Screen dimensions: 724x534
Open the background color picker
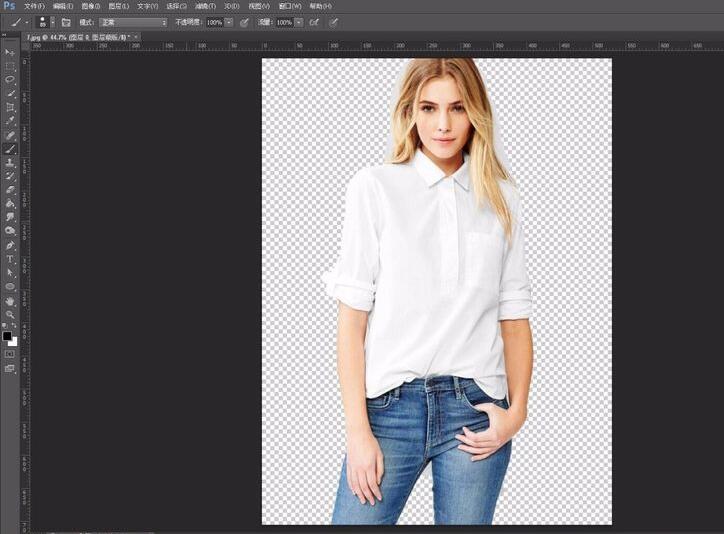click(x=14, y=342)
